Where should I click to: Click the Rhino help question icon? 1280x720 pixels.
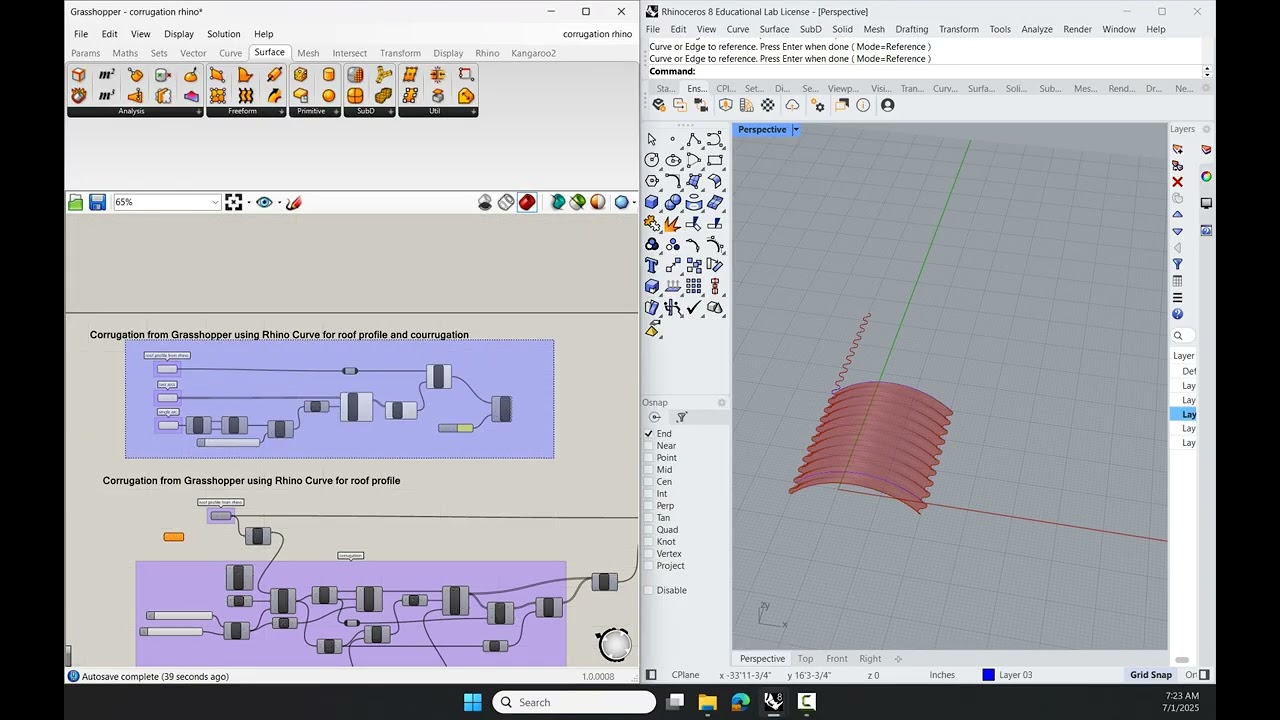(x=1178, y=314)
